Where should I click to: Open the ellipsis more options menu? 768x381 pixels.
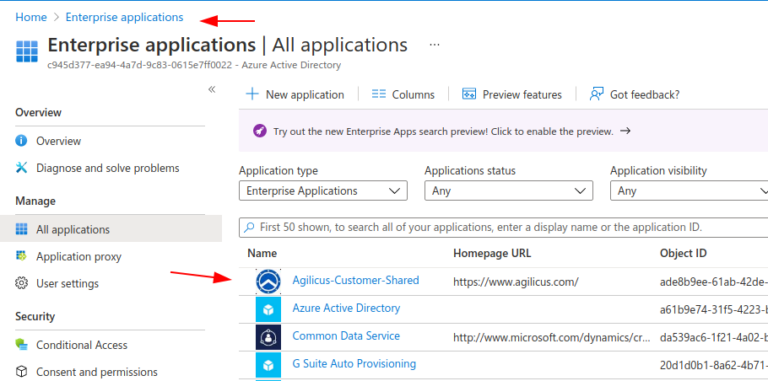[434, 45]
